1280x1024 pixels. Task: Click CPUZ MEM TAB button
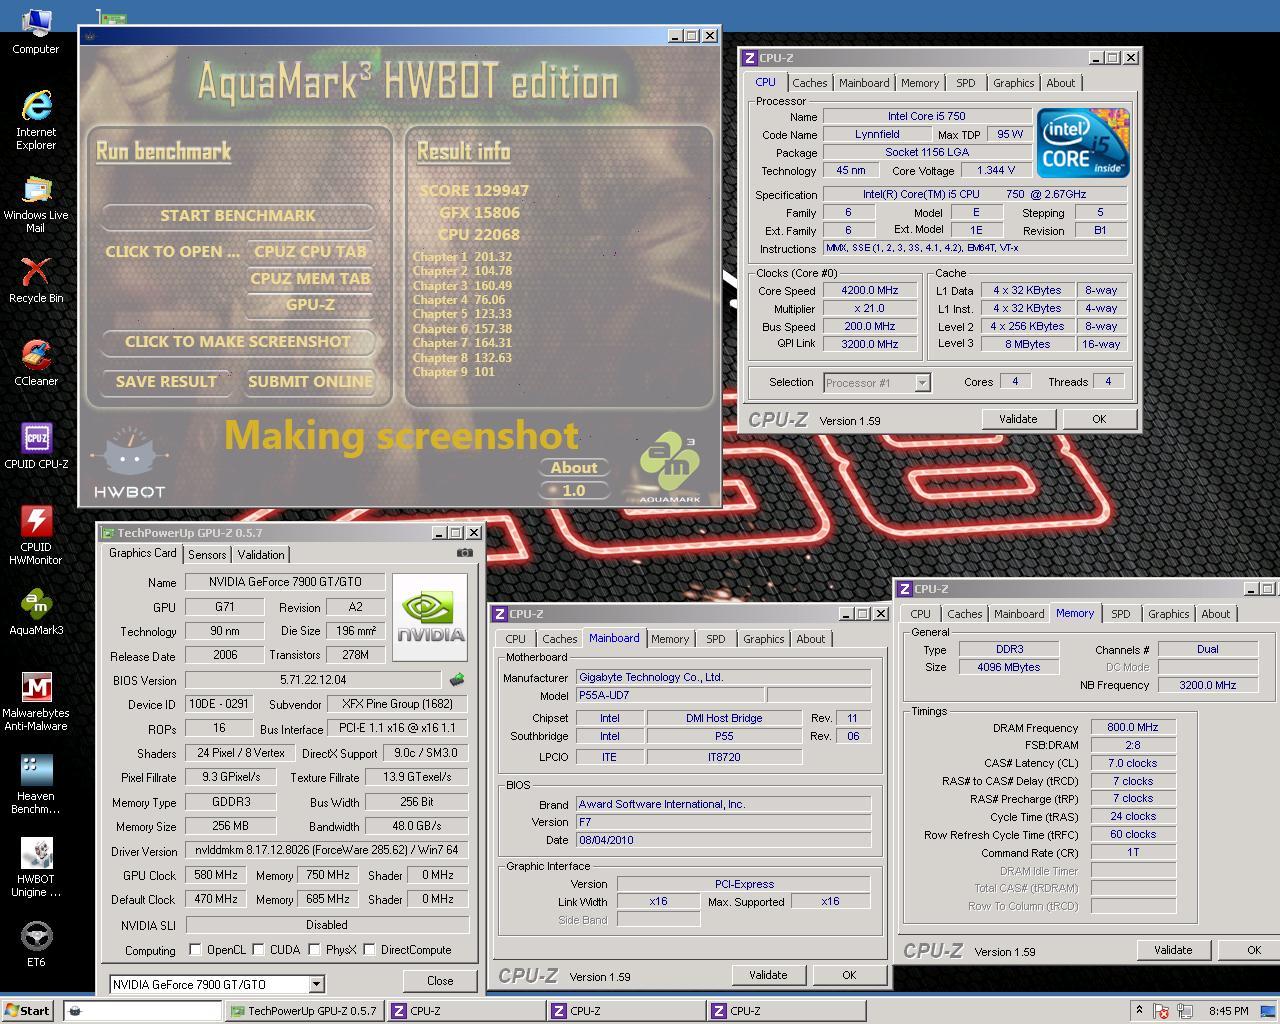click(x=310, y=278)
